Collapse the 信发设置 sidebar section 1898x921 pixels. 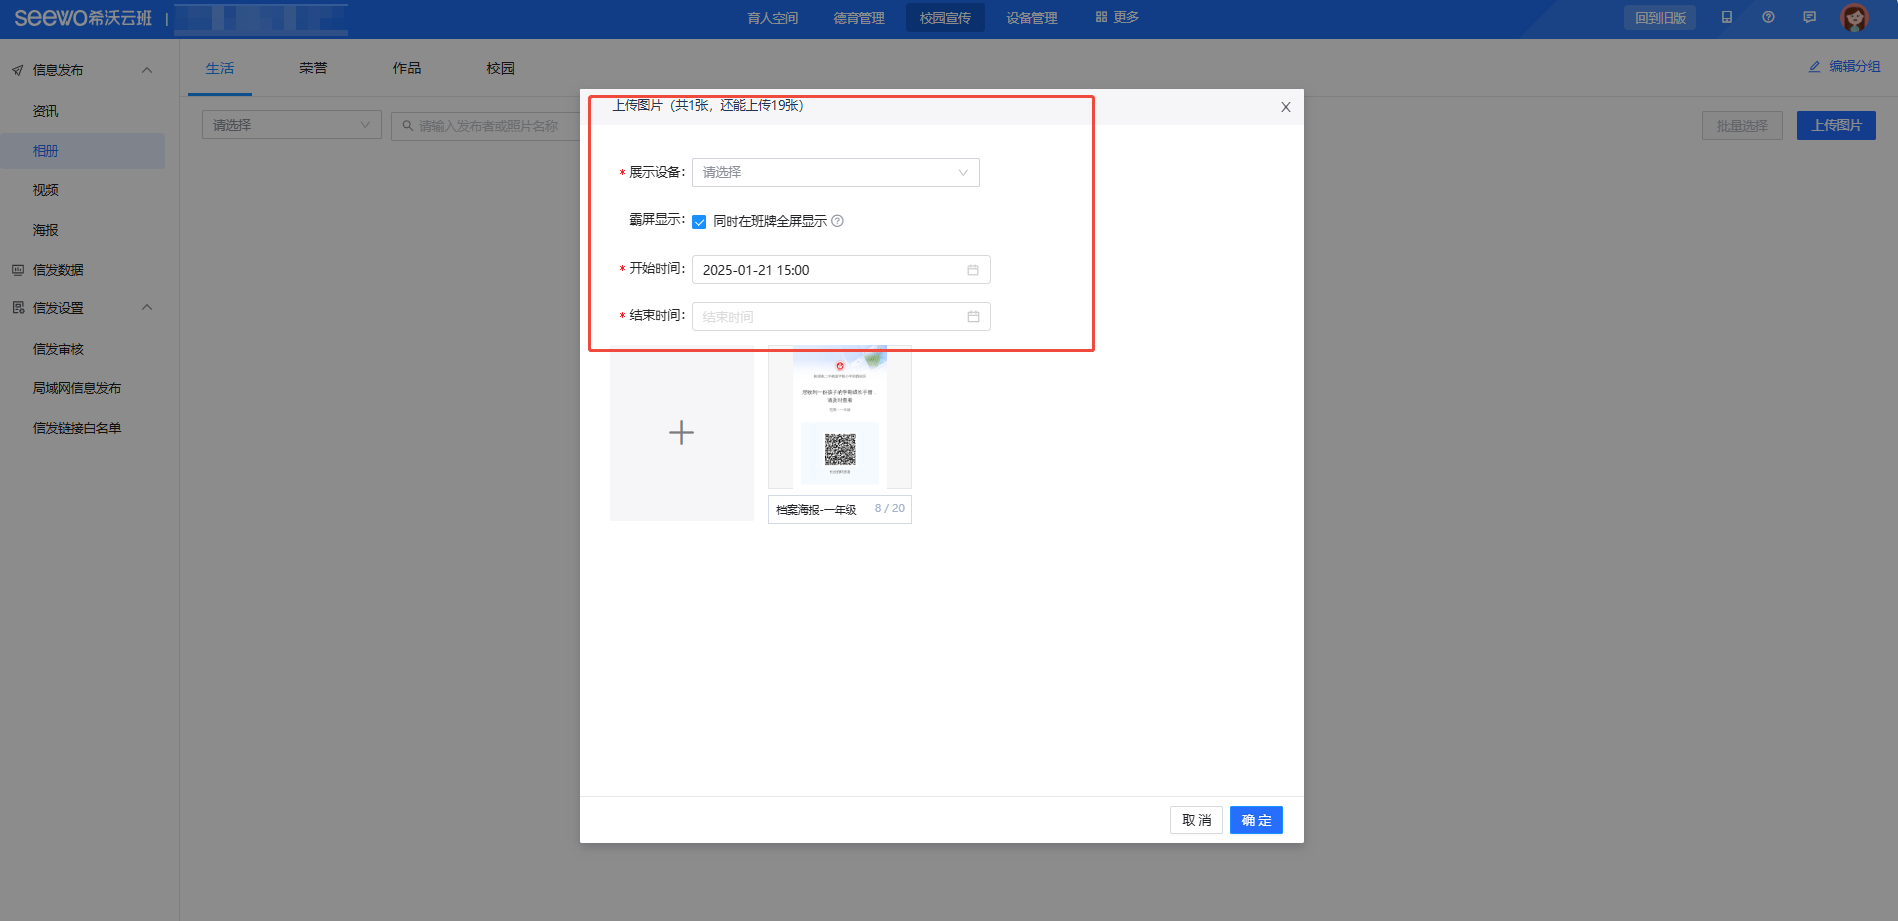point(147,308)
